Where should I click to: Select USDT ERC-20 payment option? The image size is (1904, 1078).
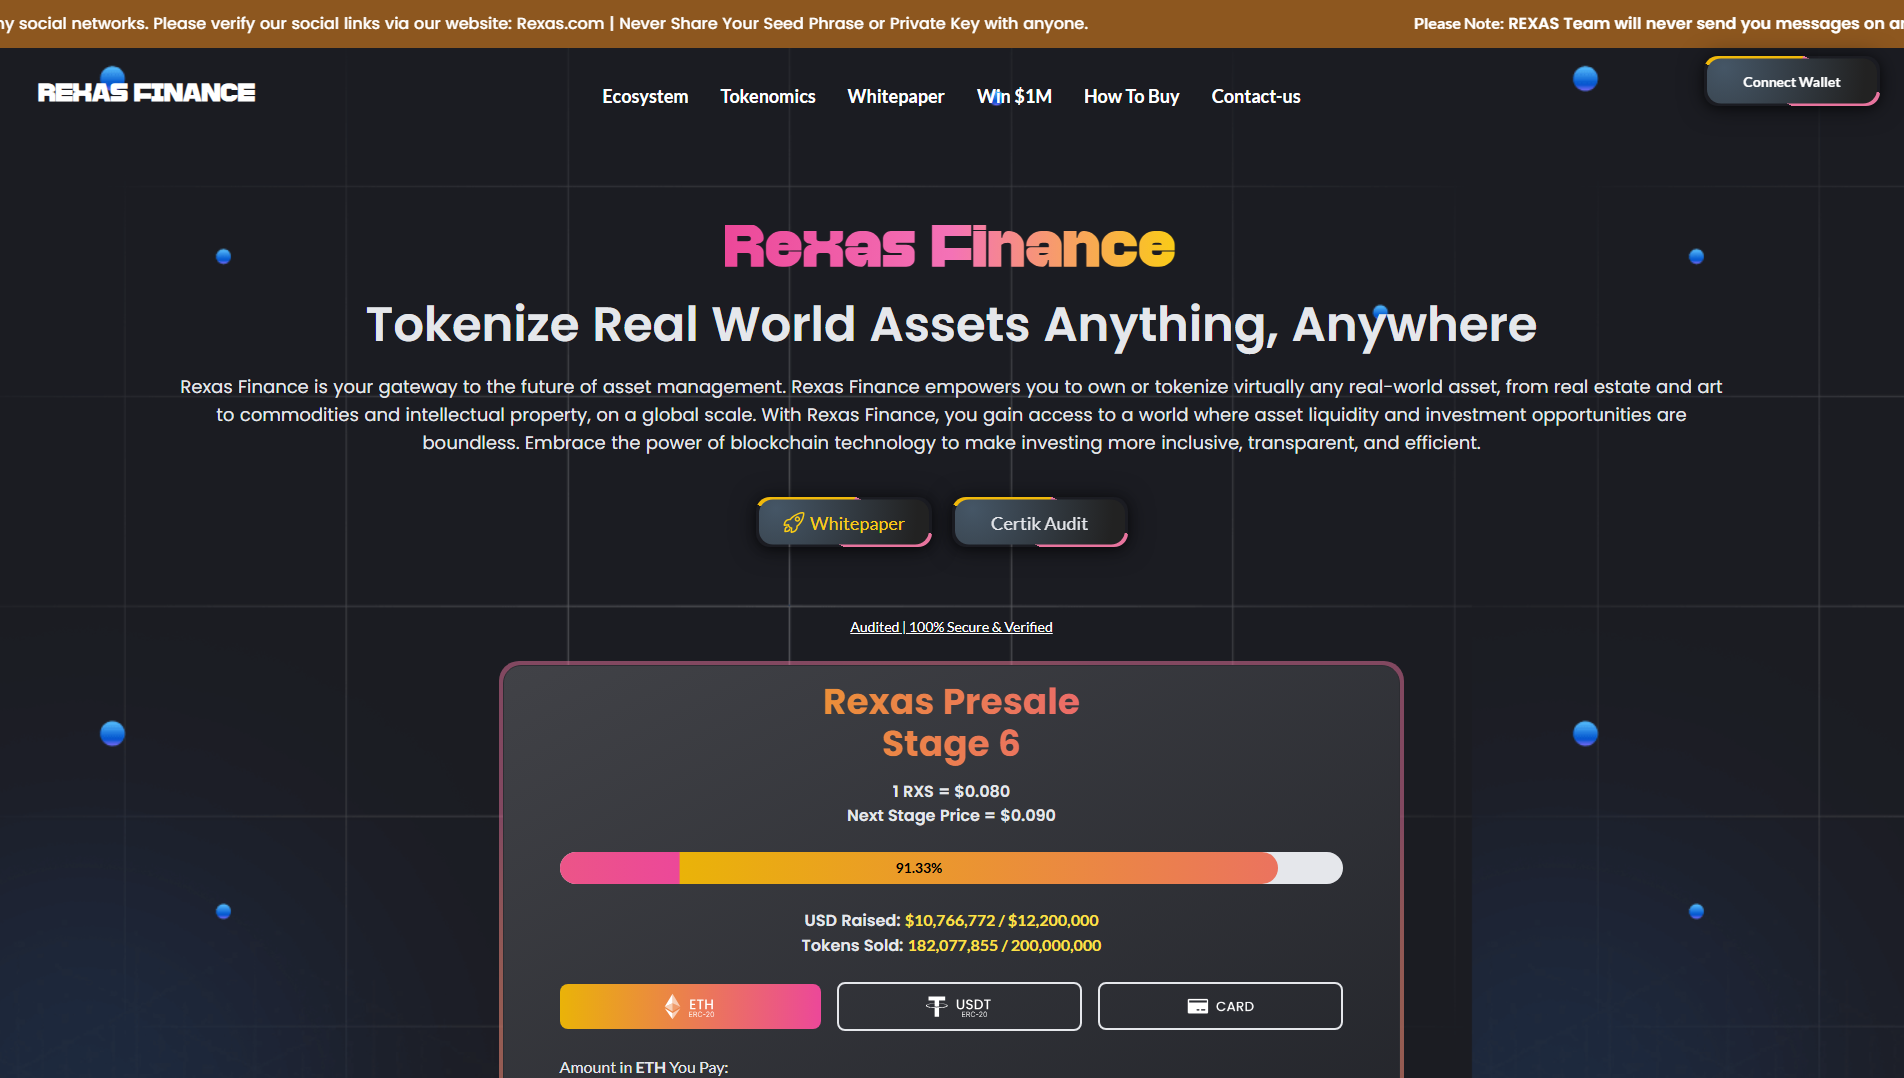959,1006
